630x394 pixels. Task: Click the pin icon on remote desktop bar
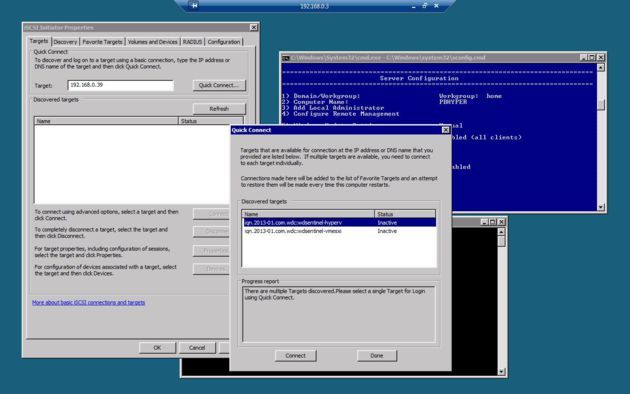click(x=194, y=6)
